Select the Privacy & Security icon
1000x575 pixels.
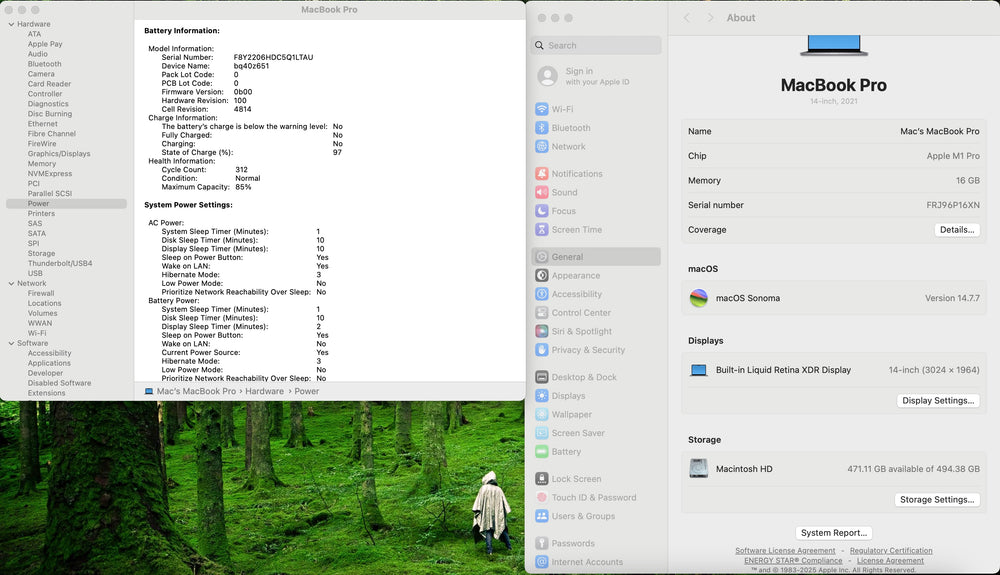coord(542,350)
